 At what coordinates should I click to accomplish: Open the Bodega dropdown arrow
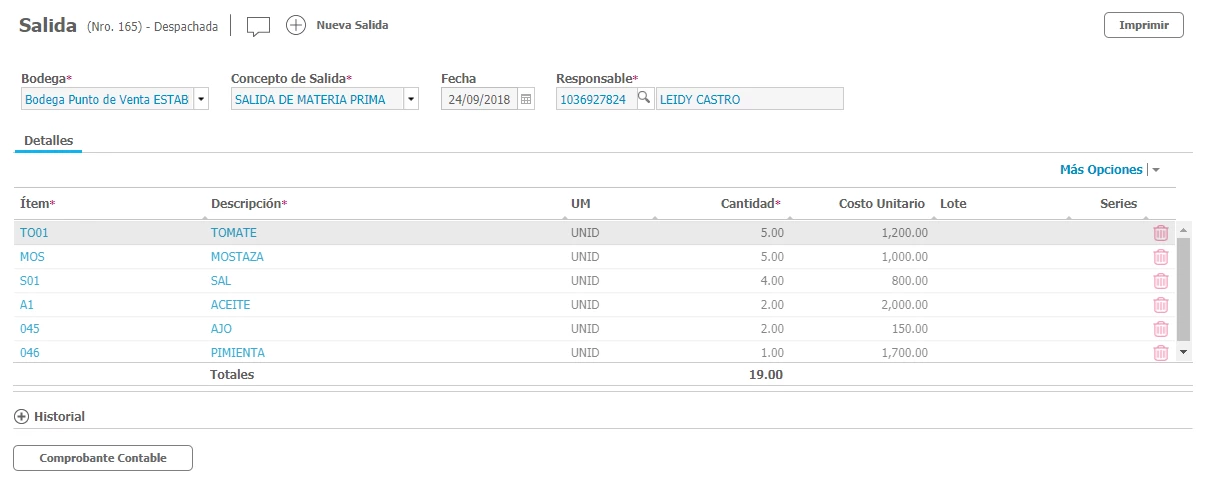pyautogui.click(x=201, y=99)
